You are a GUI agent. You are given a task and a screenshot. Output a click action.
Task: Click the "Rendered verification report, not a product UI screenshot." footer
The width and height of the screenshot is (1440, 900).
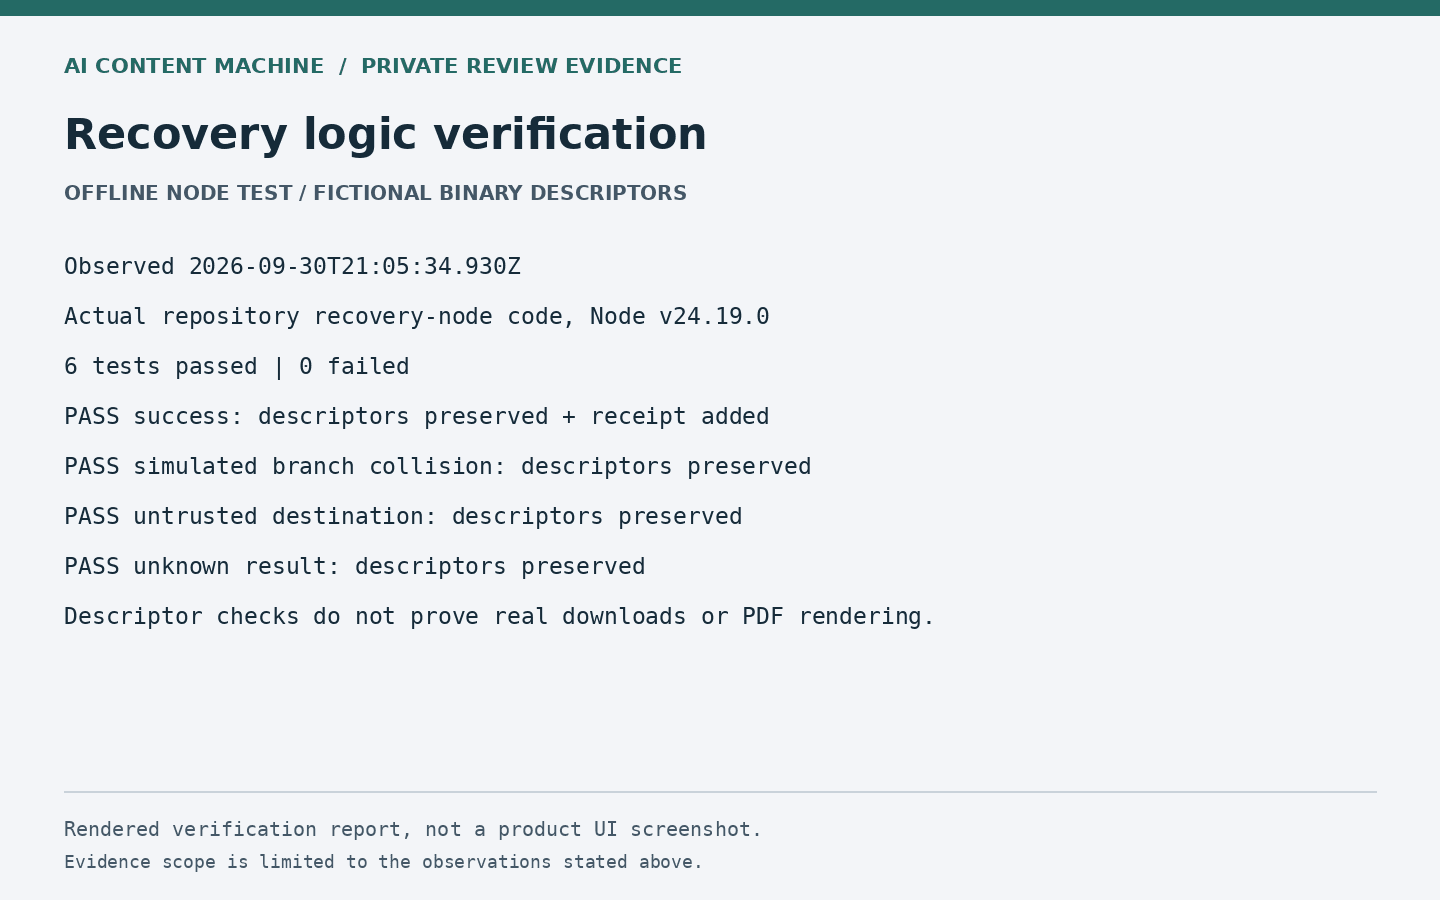(413, 830)
